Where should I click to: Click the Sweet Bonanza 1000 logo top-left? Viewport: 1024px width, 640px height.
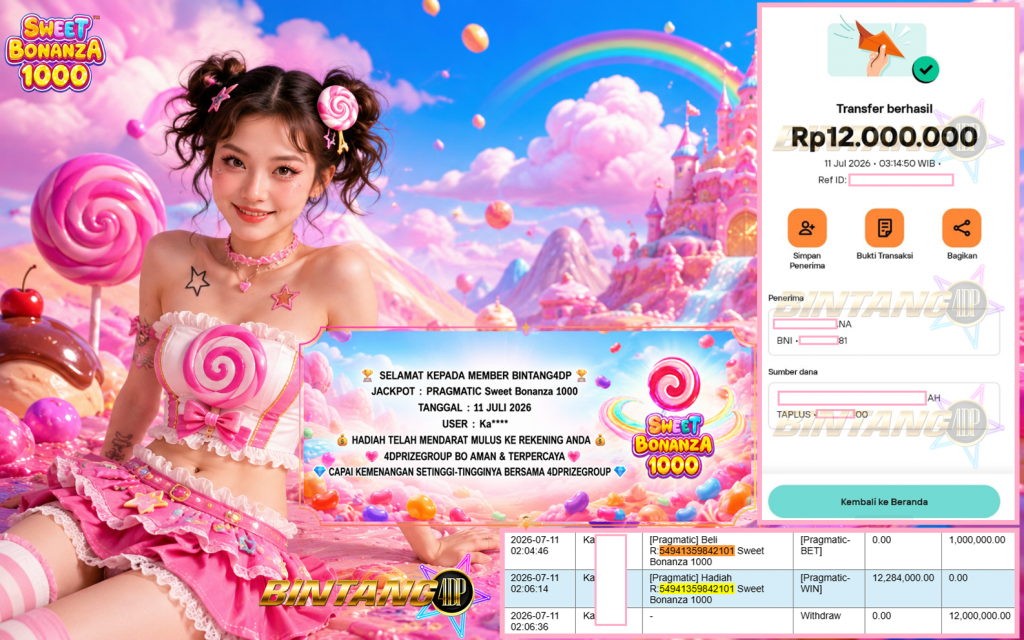(x=55, y=54)
